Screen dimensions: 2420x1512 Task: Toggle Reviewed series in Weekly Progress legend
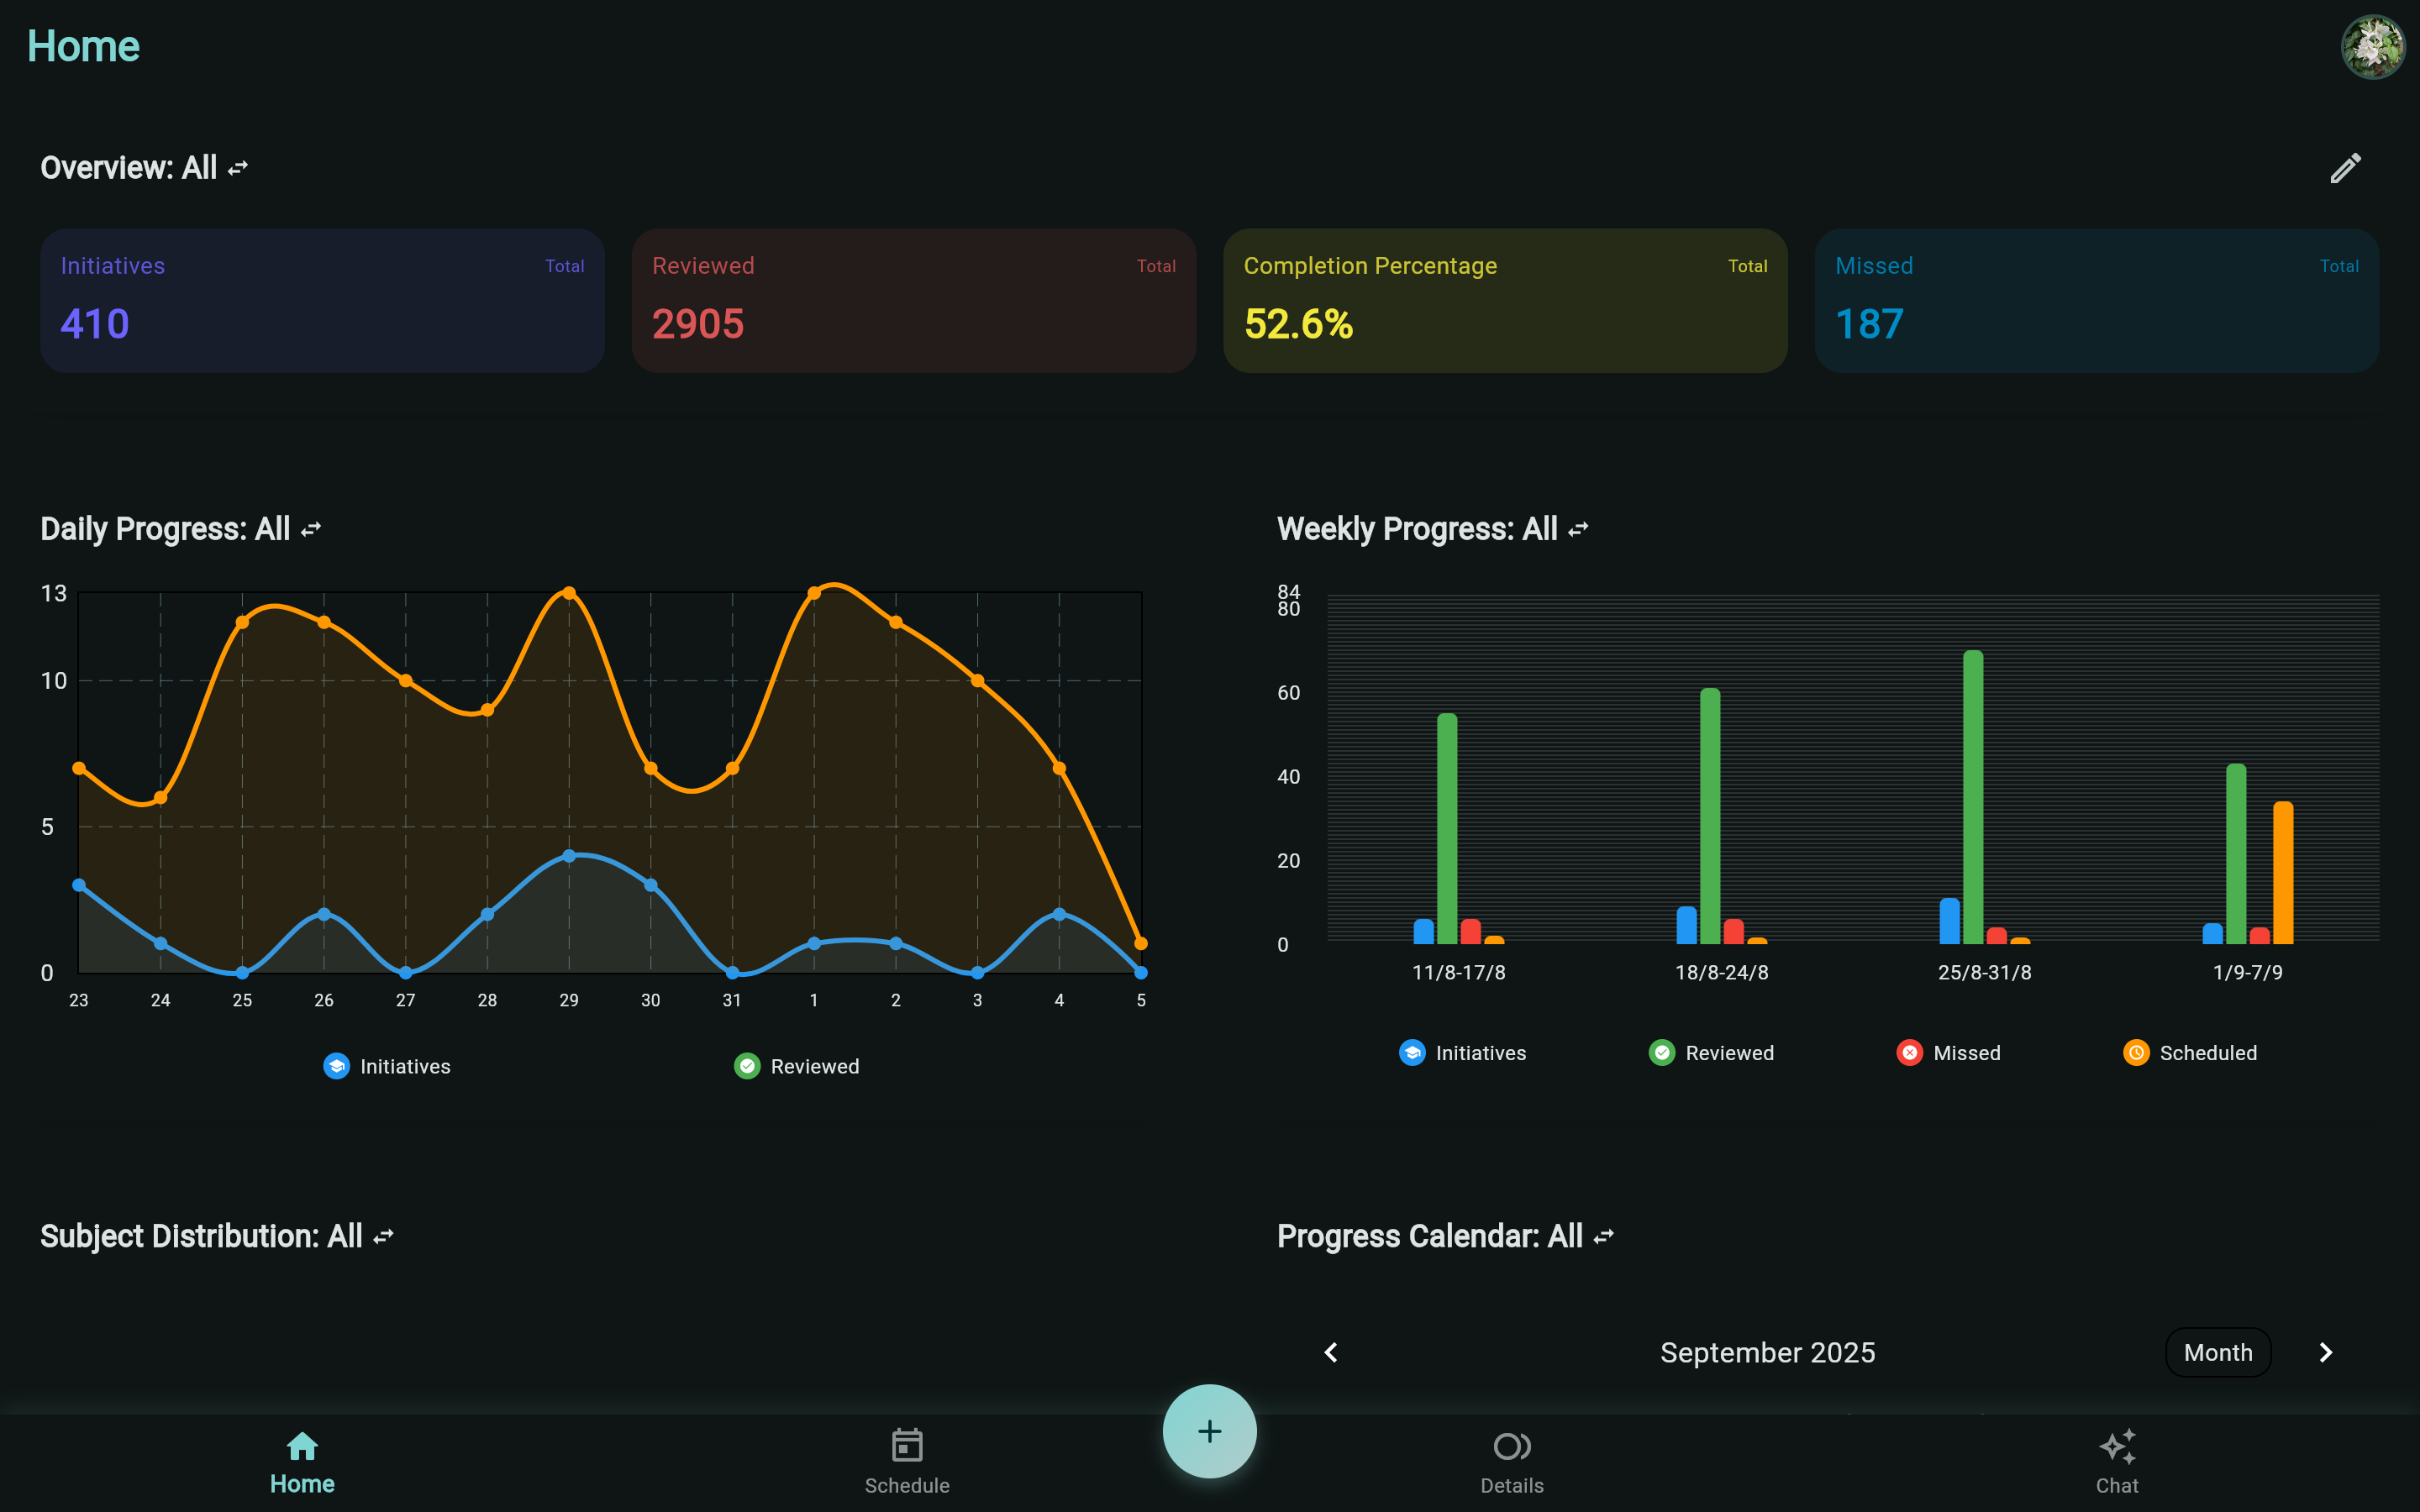click(x=1711, y=1053)
